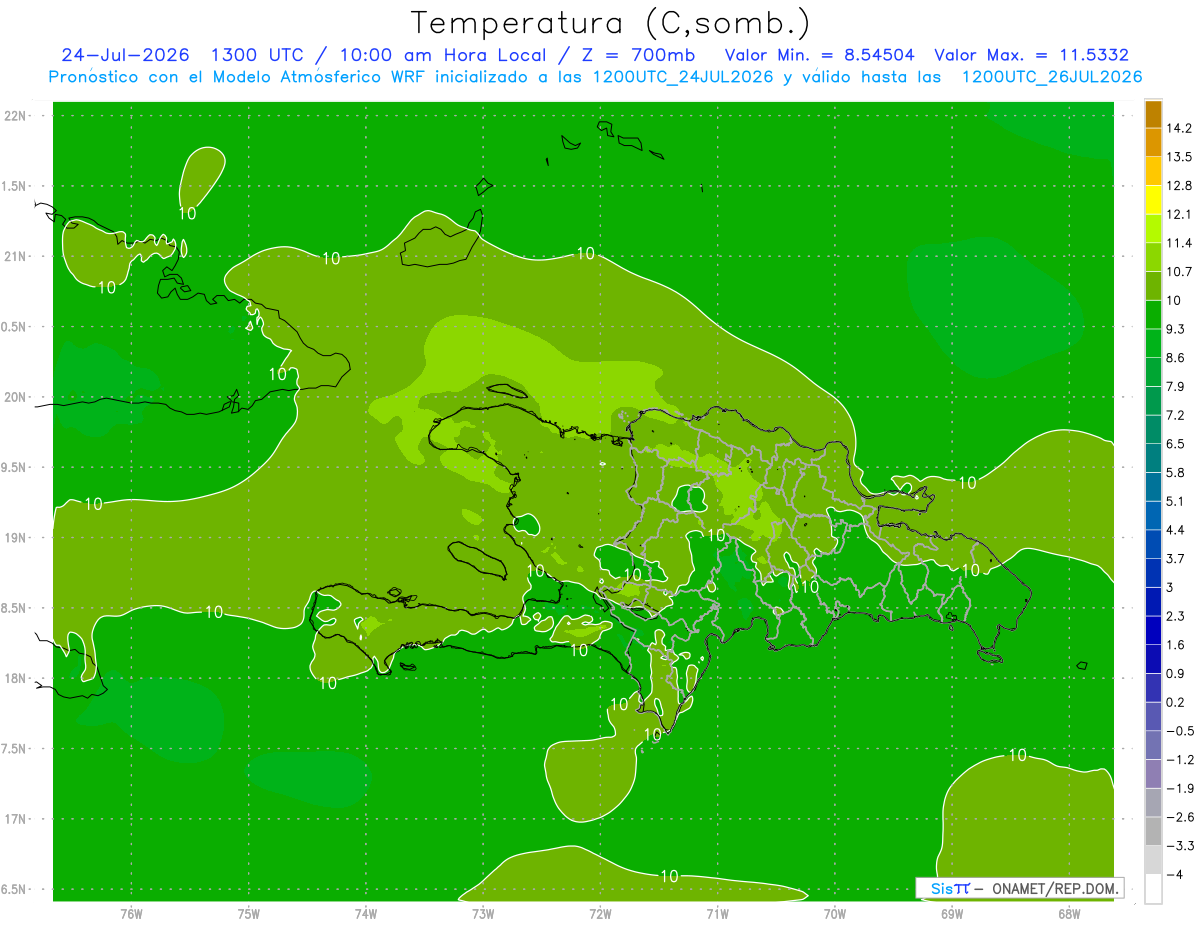Pick the legend swatch between 11.4 and 10.7
The image size is (1200, 927).
[x=1153, y=256]
